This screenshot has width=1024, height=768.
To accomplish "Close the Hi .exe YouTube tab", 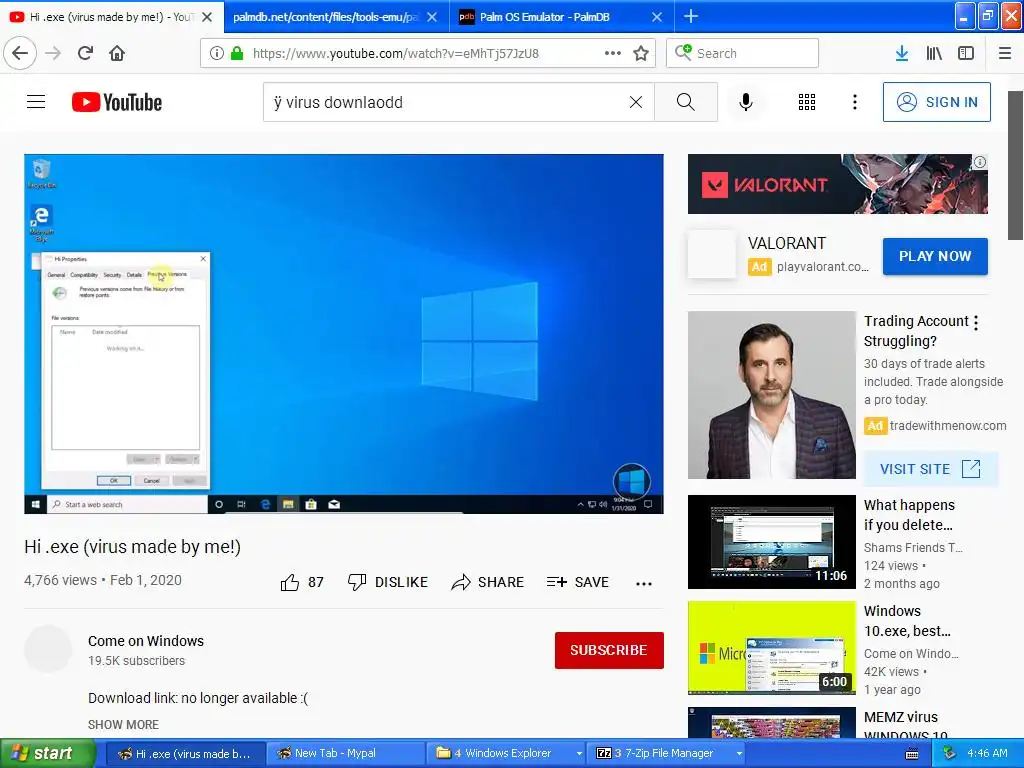I will tap(207, 17).
